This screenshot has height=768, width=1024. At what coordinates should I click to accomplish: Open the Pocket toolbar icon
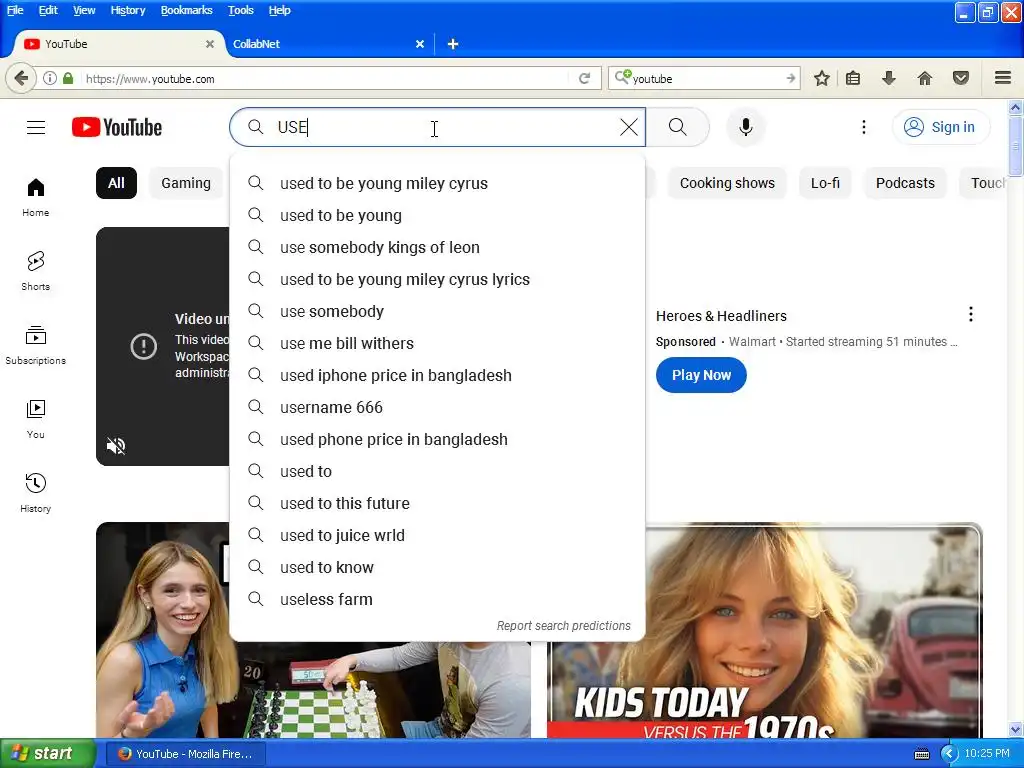(961, 78)
